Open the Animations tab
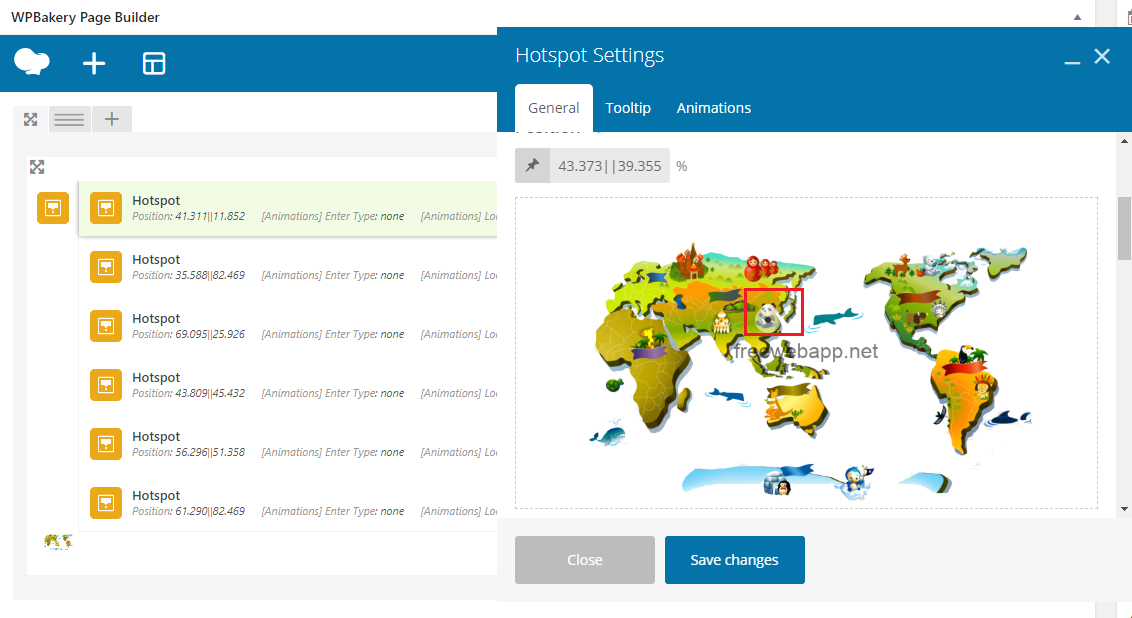 [714, 108]
